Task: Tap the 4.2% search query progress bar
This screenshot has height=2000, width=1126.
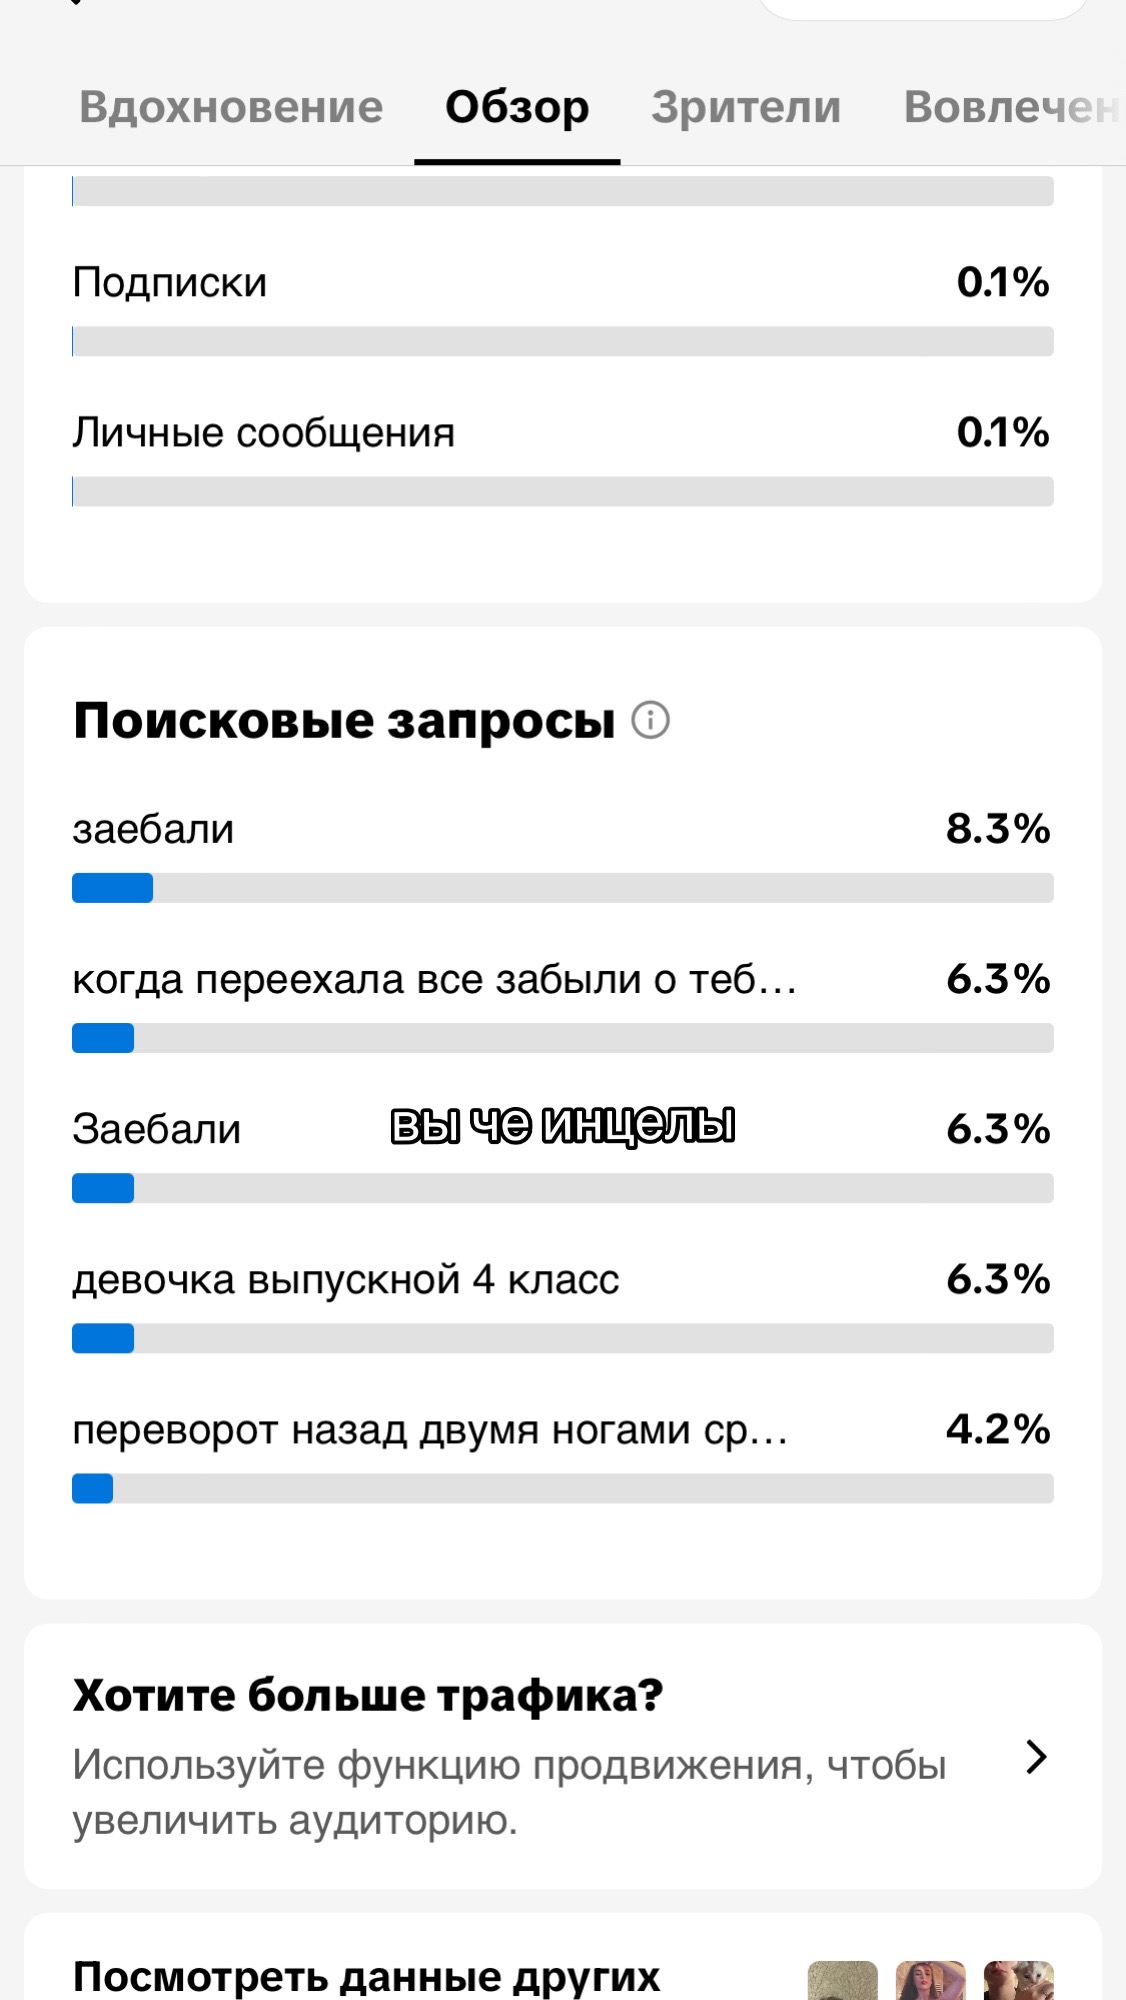Action: 563,1488
